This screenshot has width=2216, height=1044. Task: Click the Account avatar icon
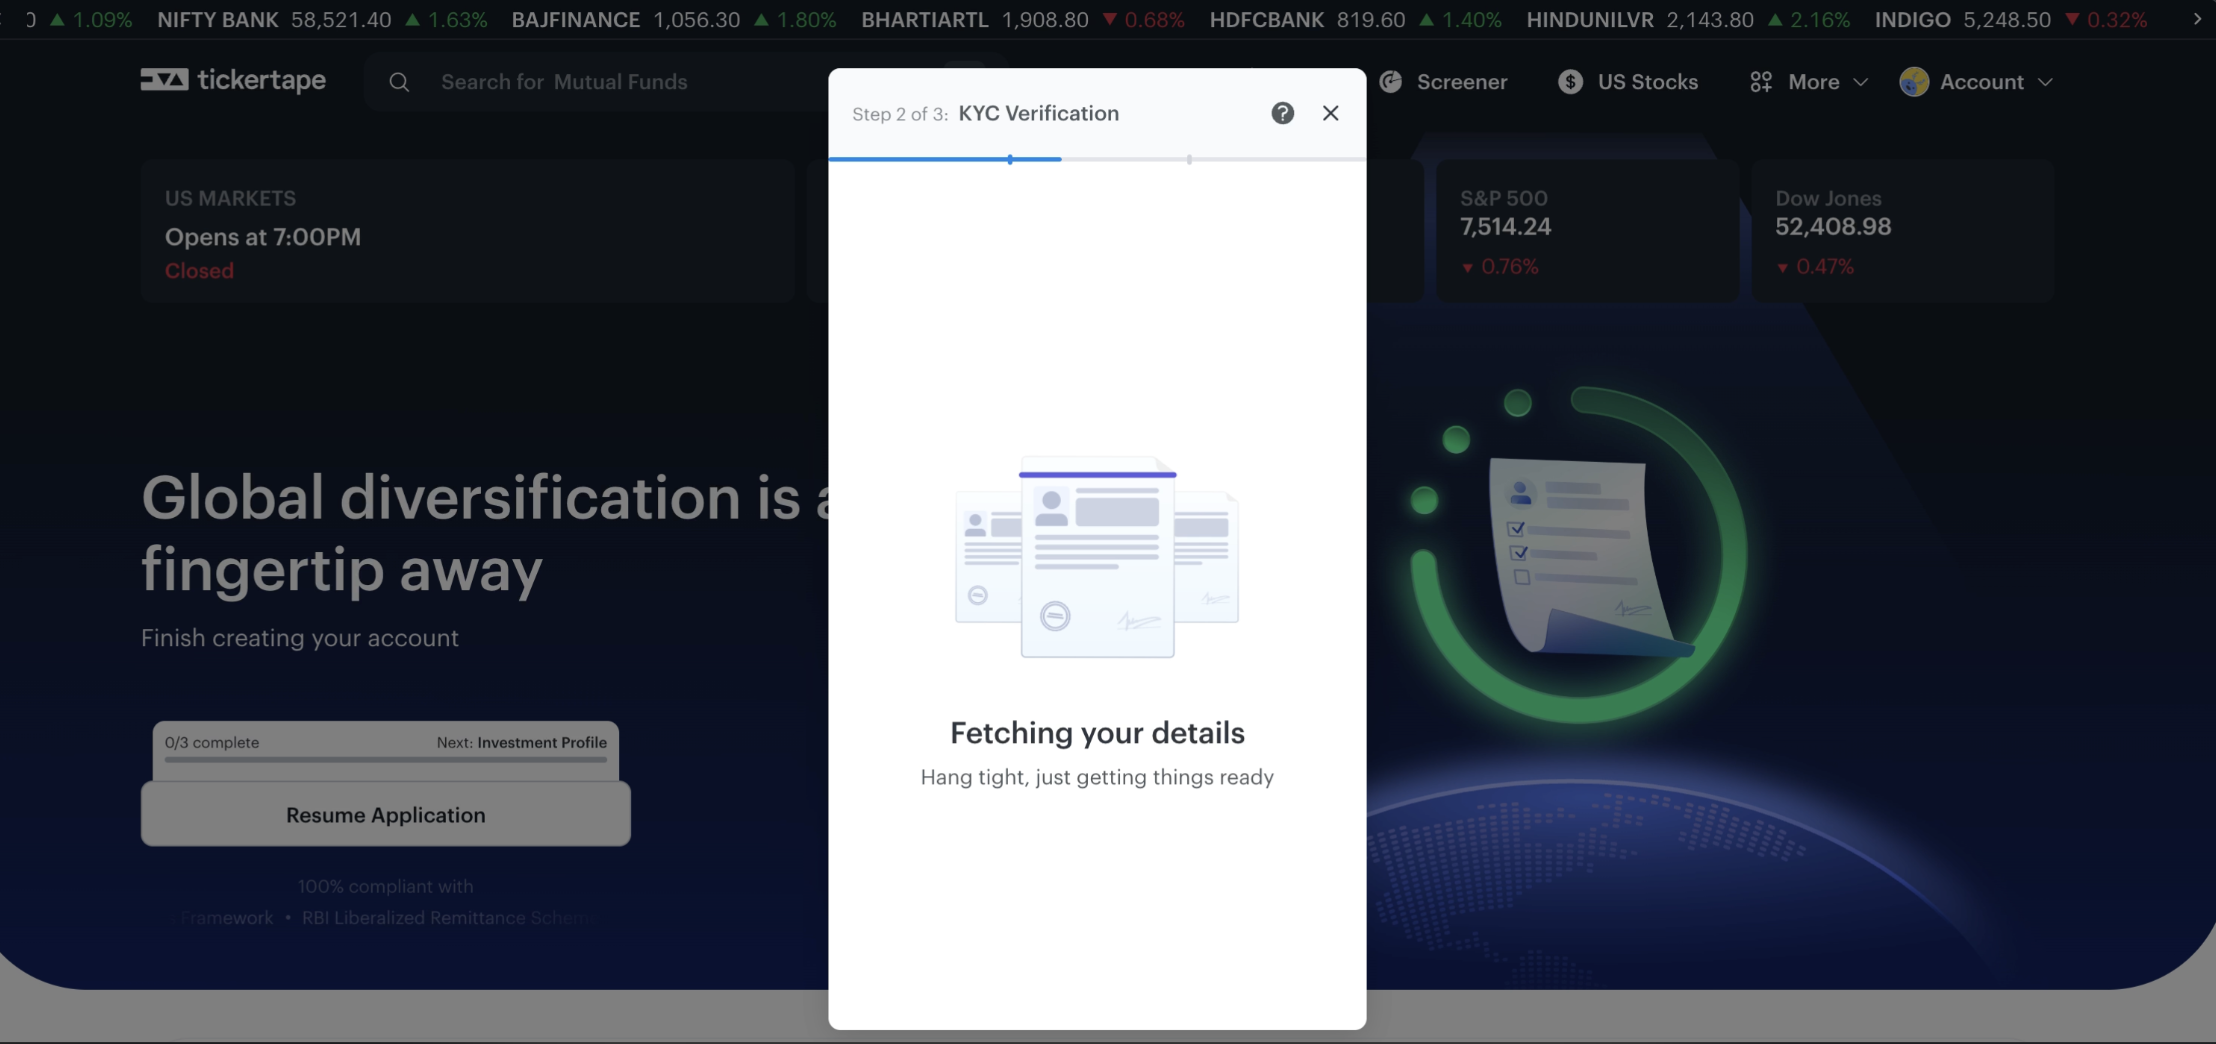click(1914, 82)
